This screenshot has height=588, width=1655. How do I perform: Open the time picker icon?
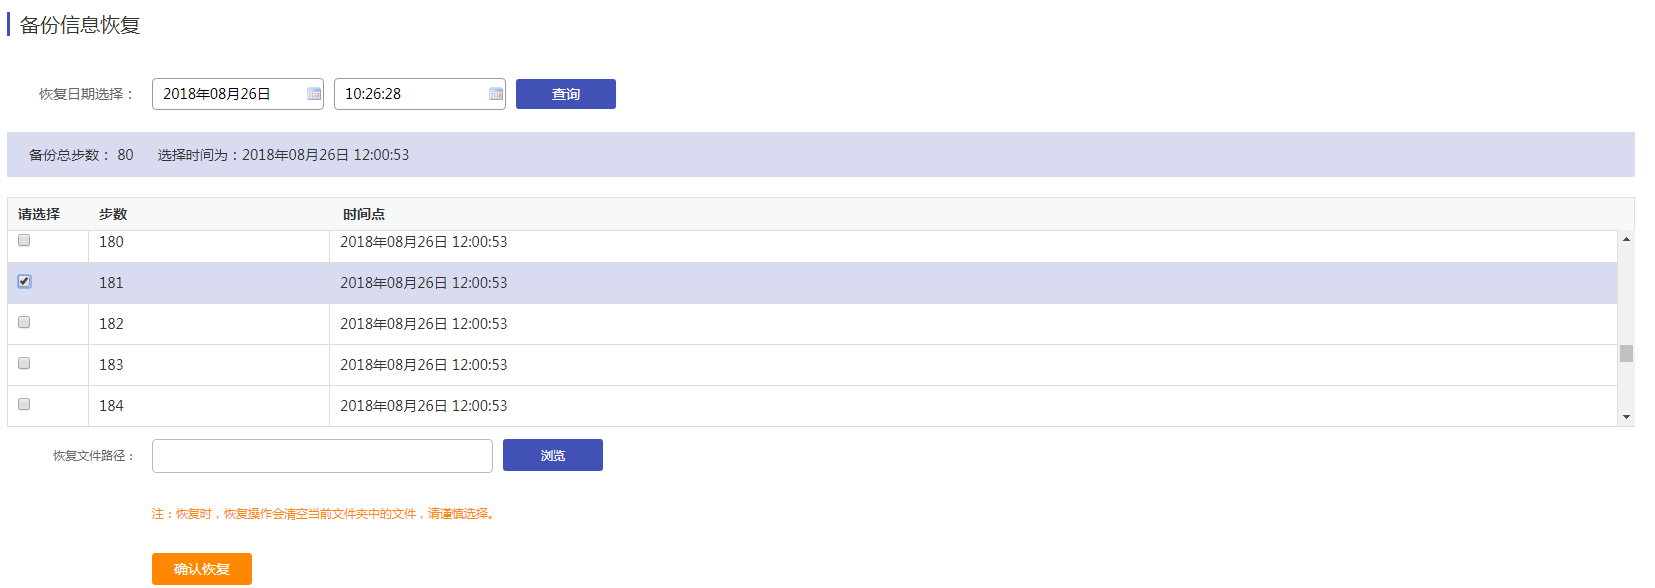point(496,94)
